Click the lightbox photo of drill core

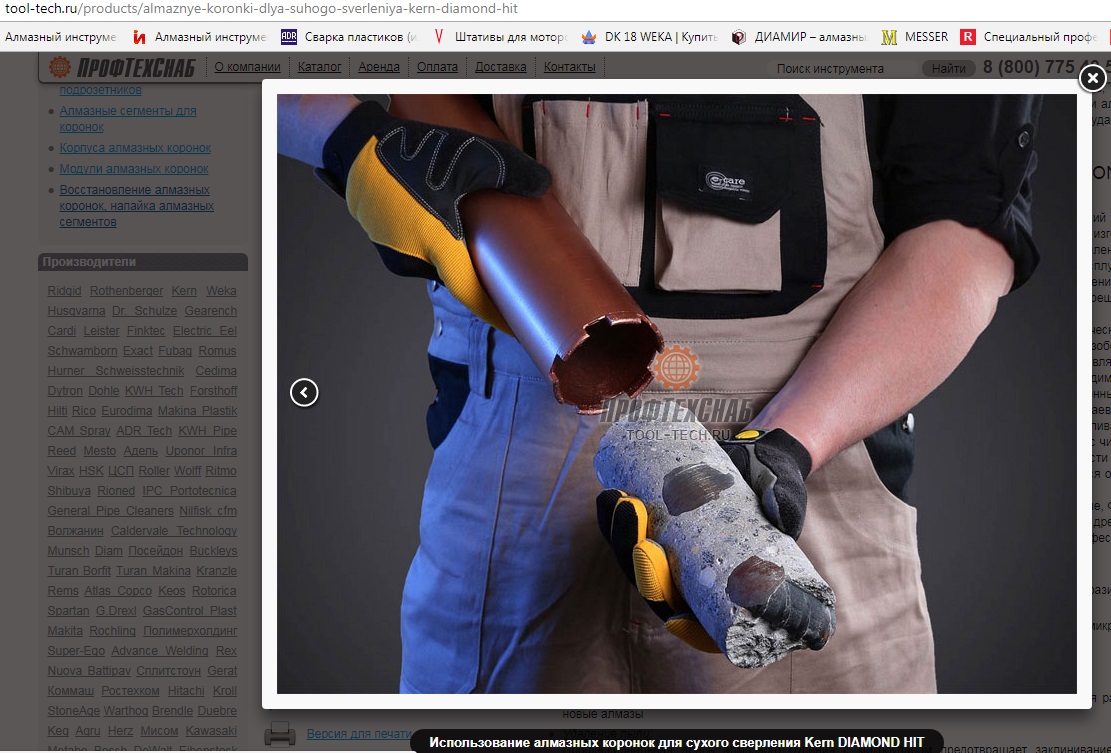tap(677, 394)
